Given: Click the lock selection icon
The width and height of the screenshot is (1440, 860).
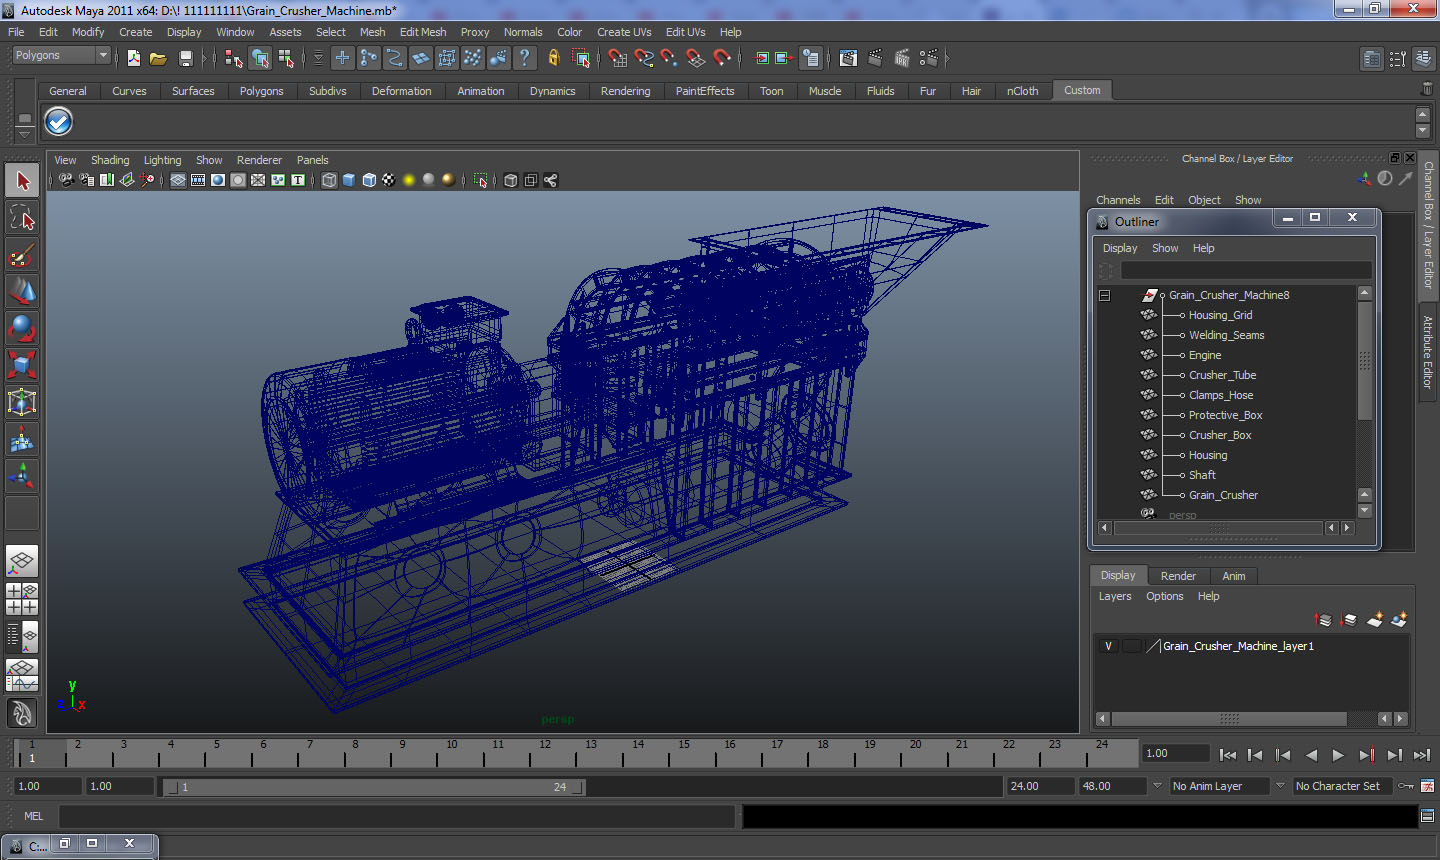Looking at the screenshot, I should (x=553, y=58).
